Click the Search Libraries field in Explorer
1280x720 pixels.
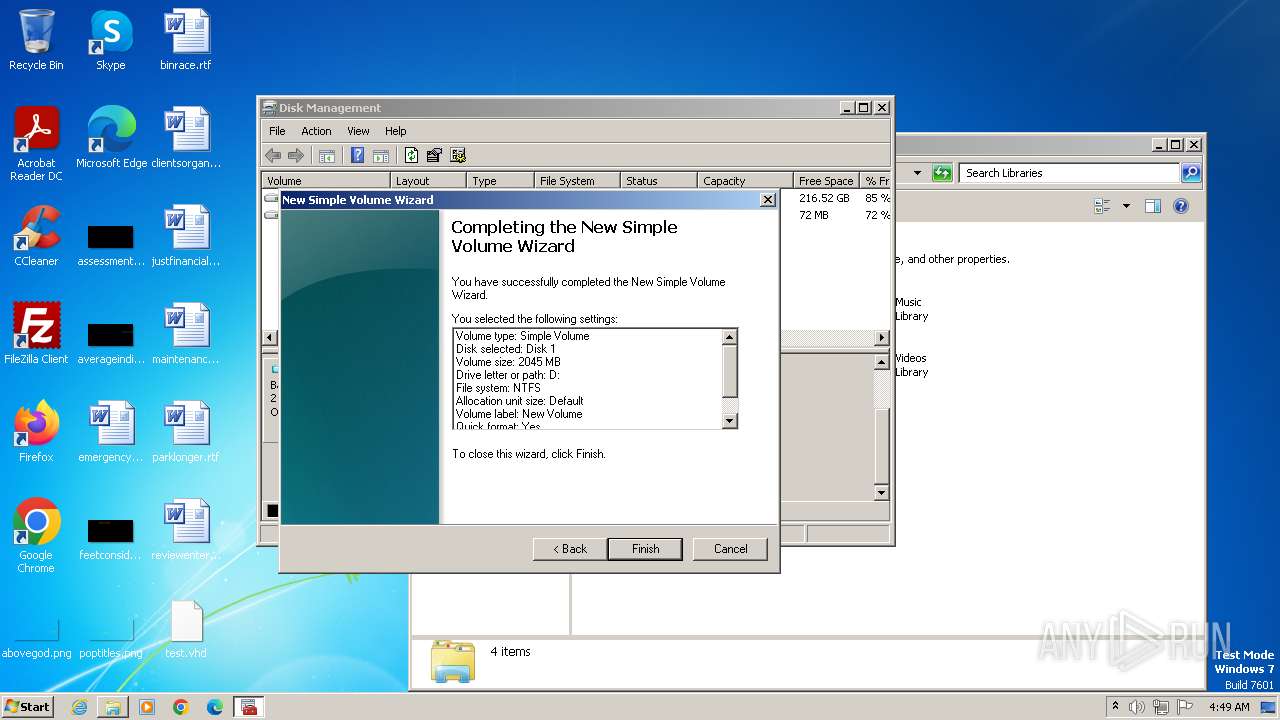pyautogui.click(x=1069, y=173)
